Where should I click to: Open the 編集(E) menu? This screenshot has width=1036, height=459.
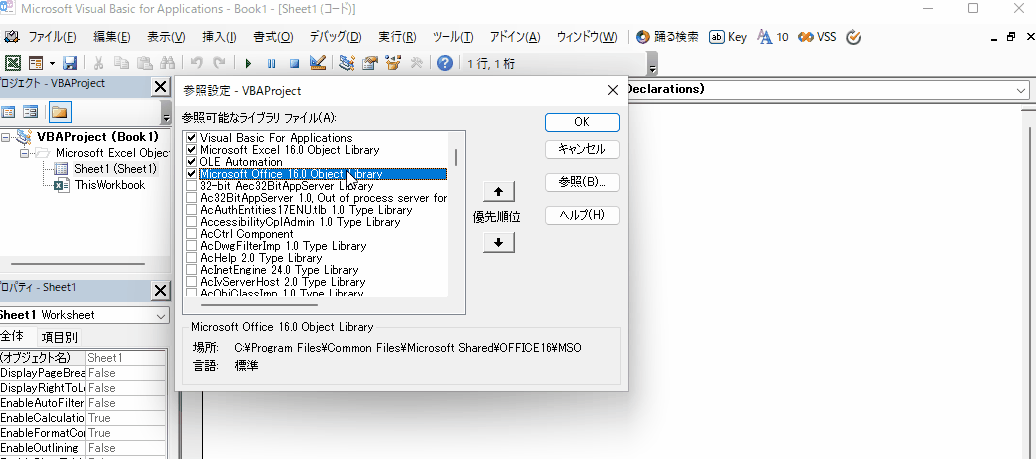(112, 37)
